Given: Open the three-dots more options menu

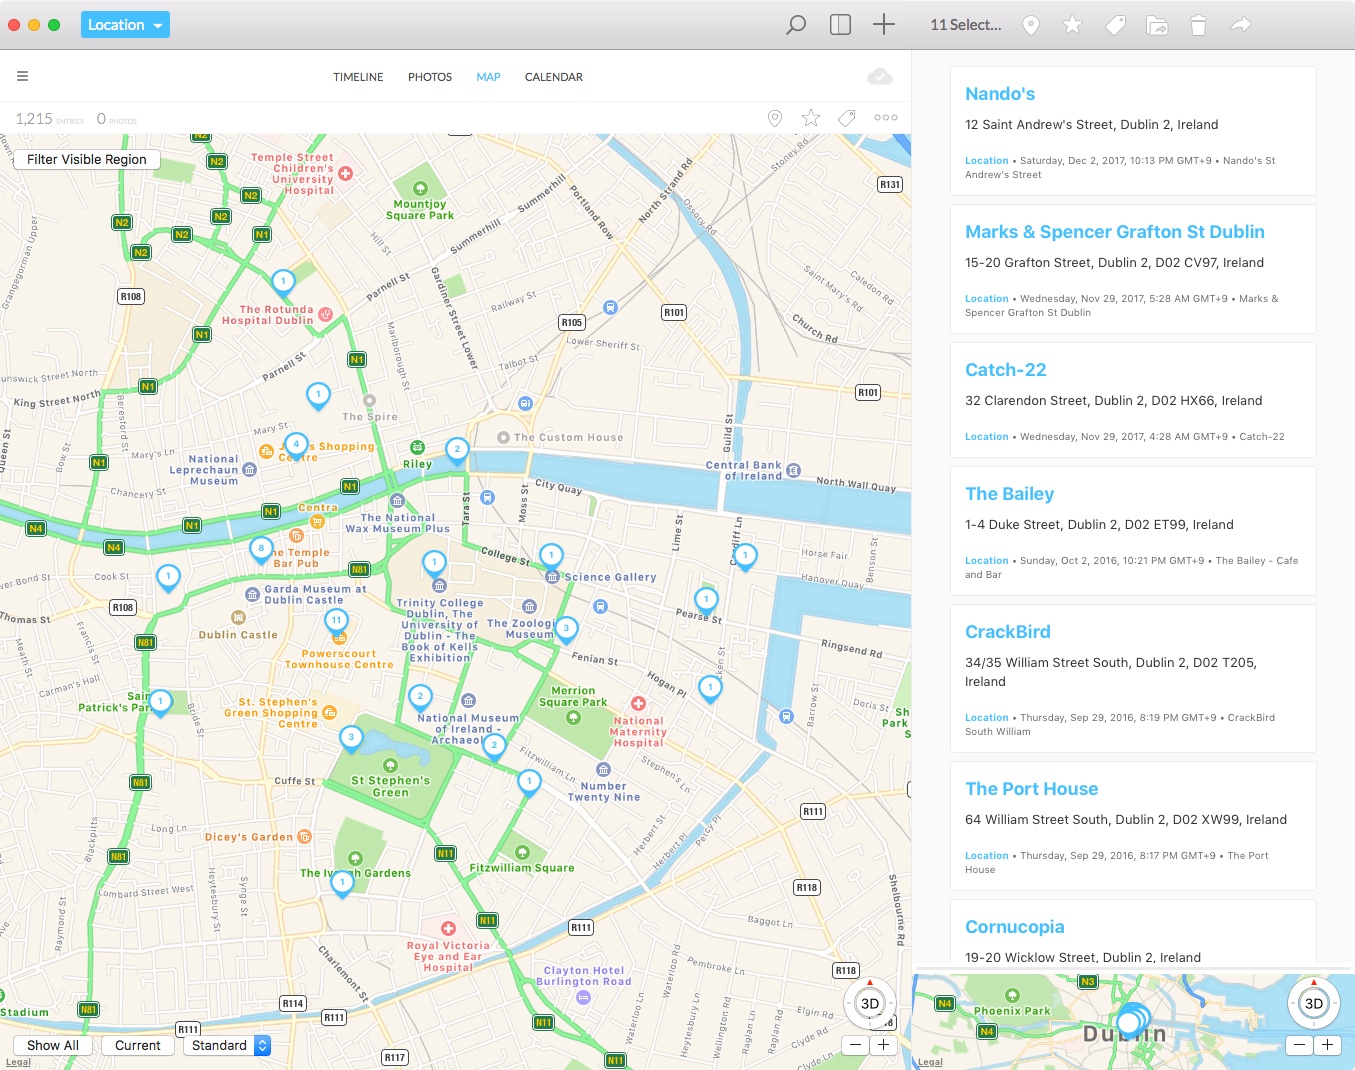Looking at the screenshot, I should [885, 118].
